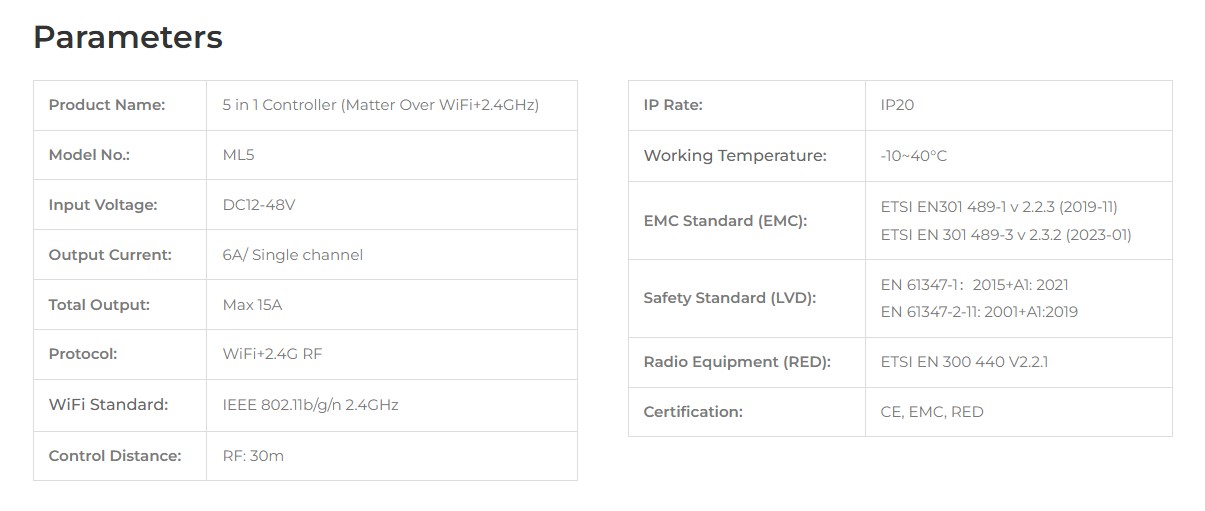Select the Product Name label cell

coord(107,105)
